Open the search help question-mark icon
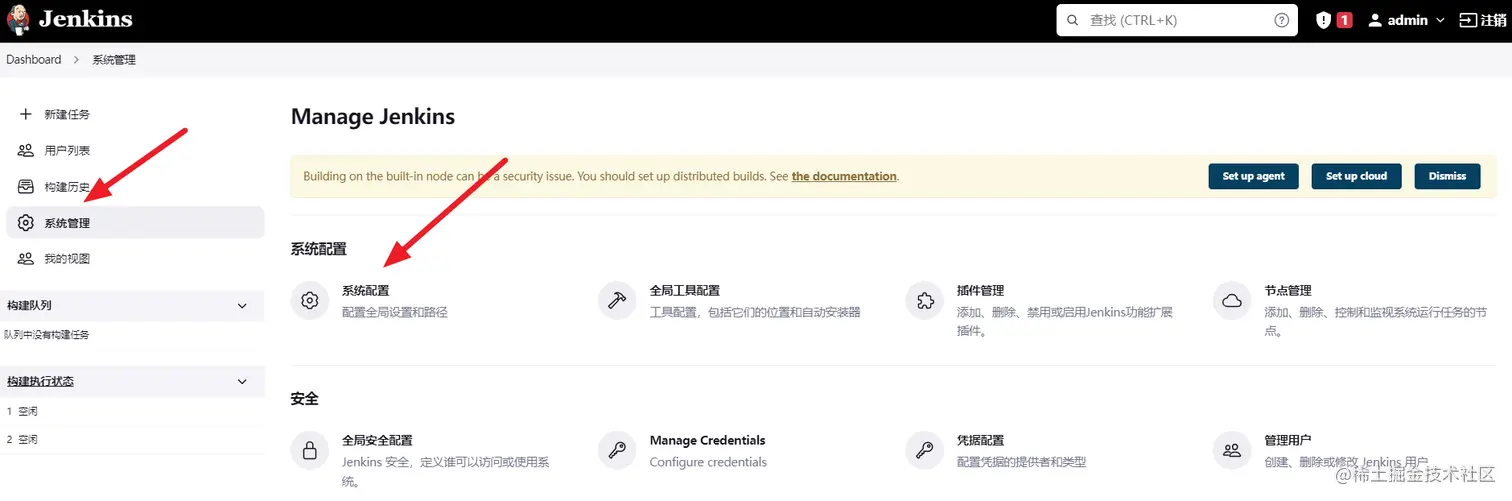Image resolution: width=1512 pixels, height=501 pixels. tap(1282, 20)
